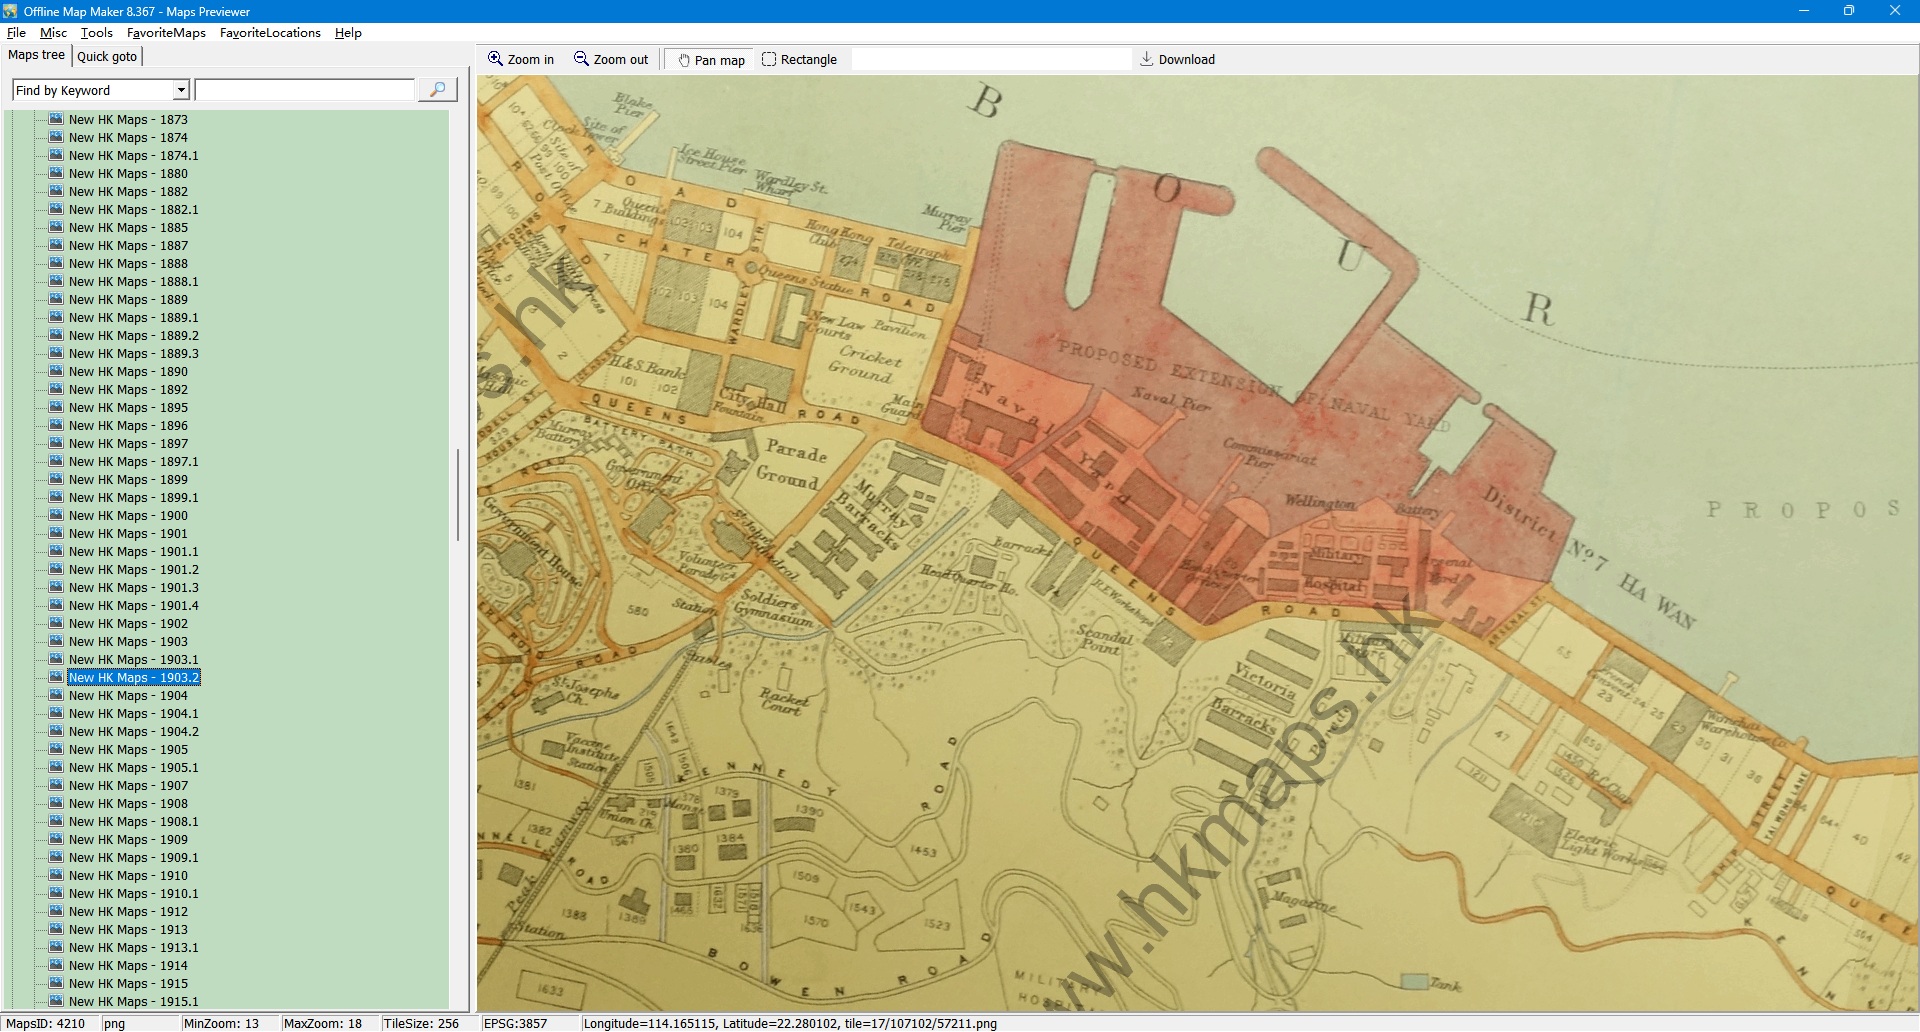Viewport: 1920px width, 1032px height.
Task: Click the toolbar text box beside Rectangle
Action: pyautogui.click(x=990, y=60)
